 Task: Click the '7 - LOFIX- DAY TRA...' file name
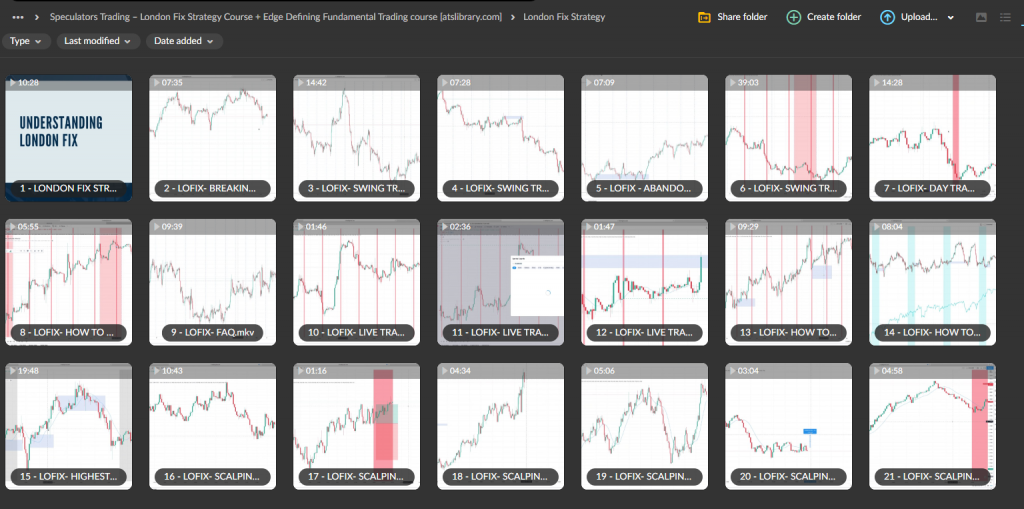(932, 189)
